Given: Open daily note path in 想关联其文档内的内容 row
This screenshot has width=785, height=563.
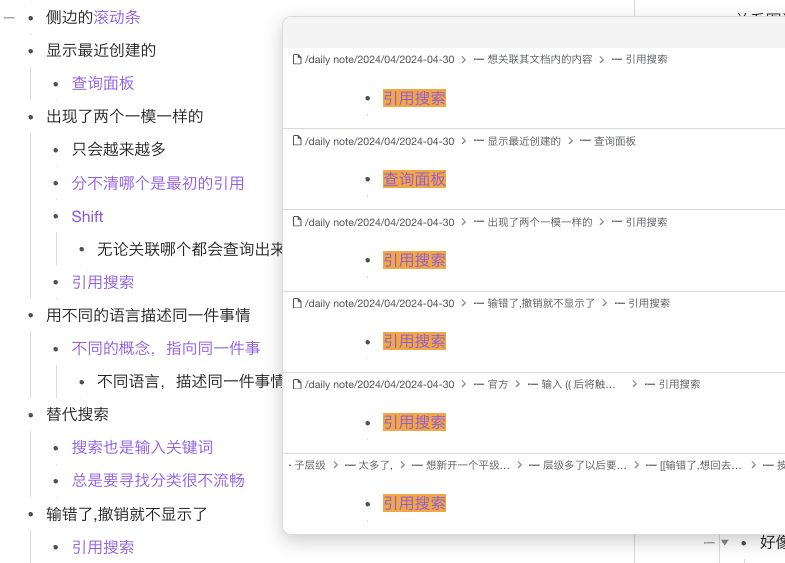Looking at the screenshot, I should click(x=379, y=60).
